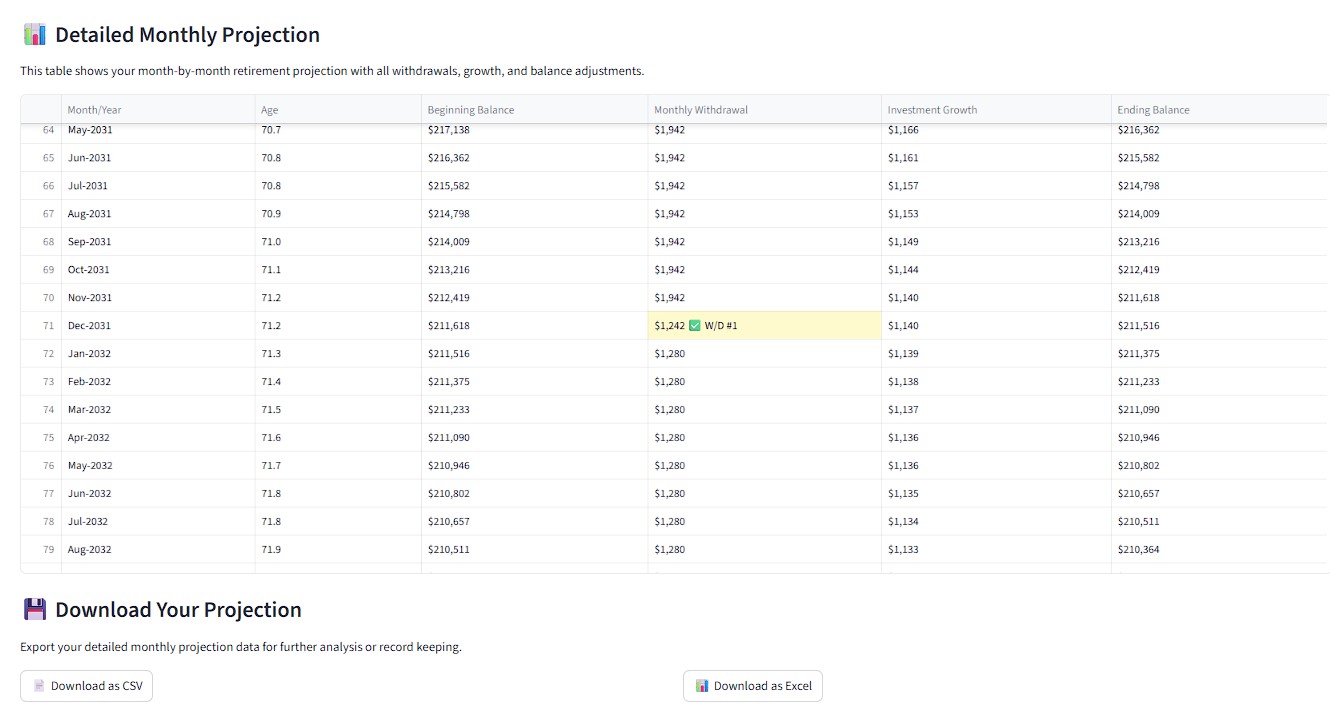The image size is (1330, 724).
Task: Click the Ending Balance column header
Action: (x=1153, y=110)
